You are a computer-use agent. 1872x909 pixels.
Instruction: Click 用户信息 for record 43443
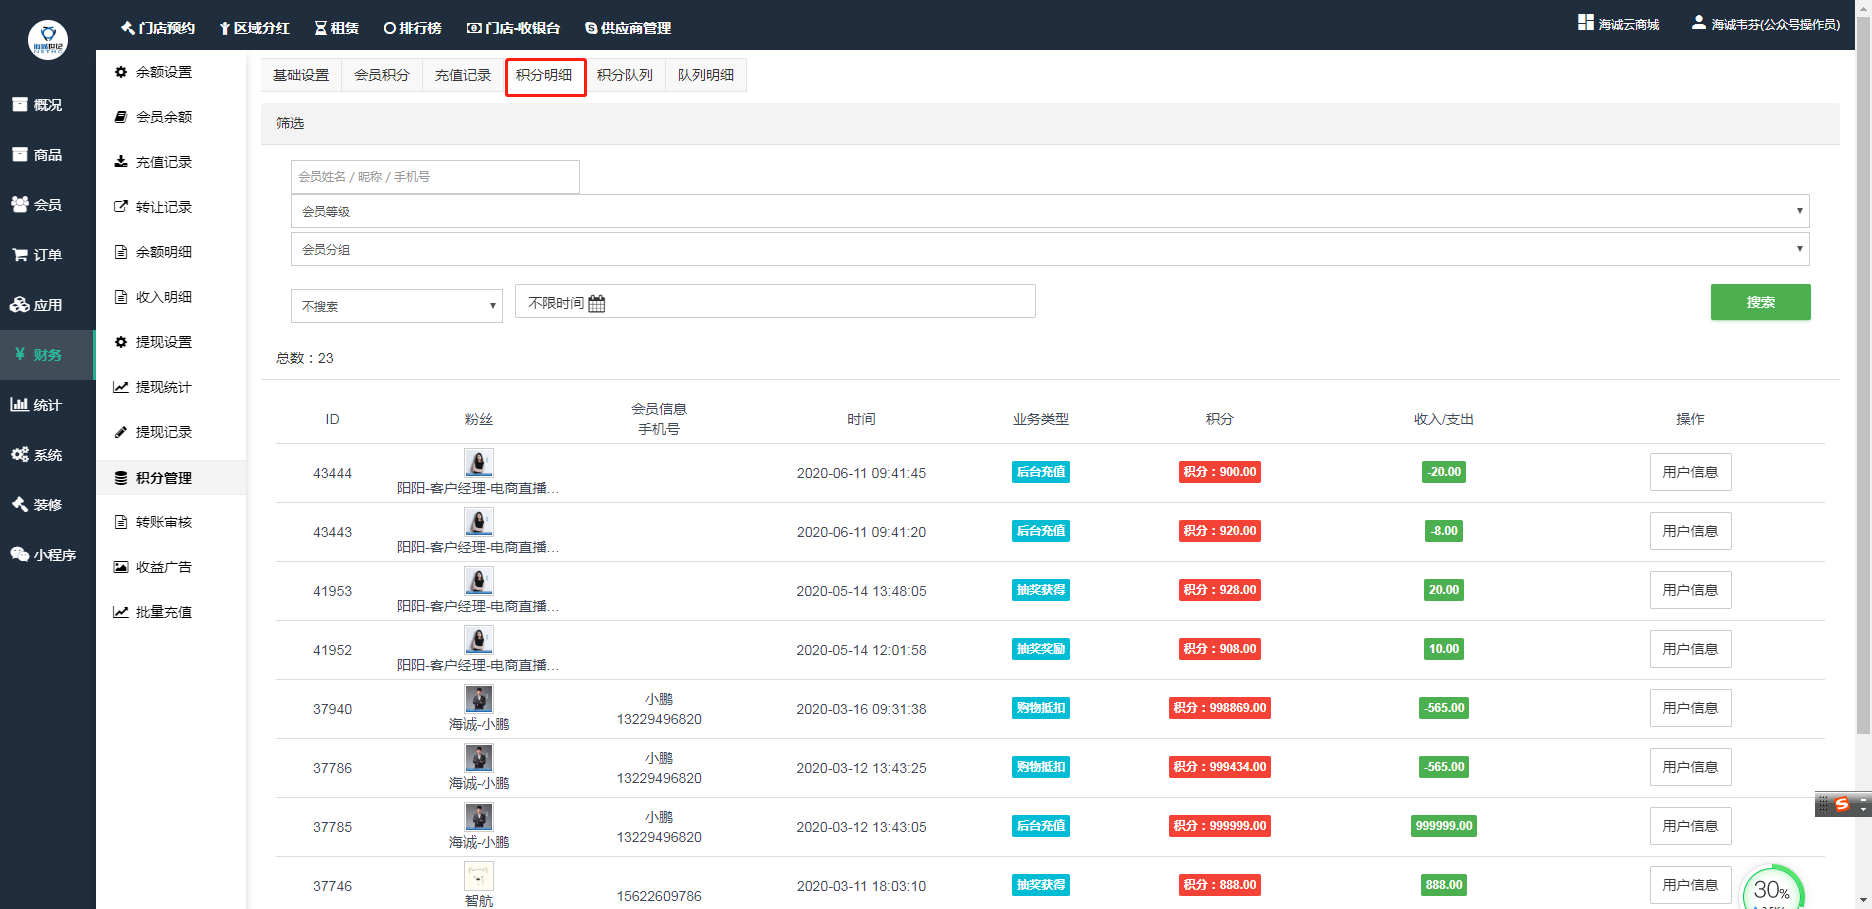[1690, 531]
